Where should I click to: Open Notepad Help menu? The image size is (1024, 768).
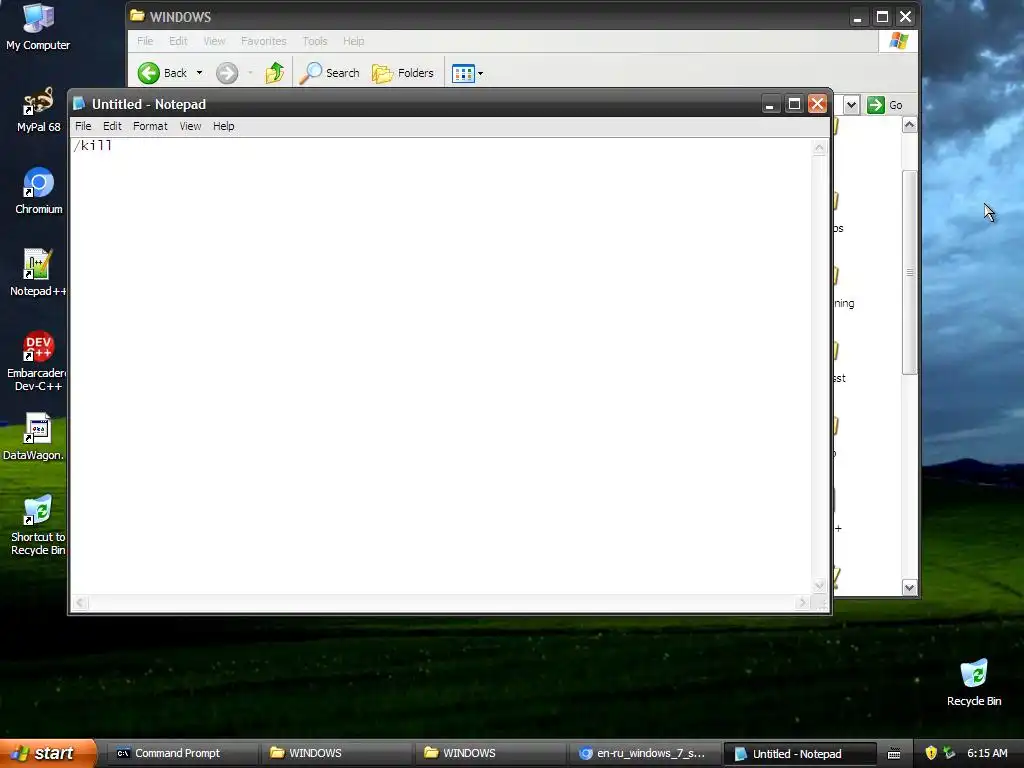pyautogui.click(x=223, y=126)
